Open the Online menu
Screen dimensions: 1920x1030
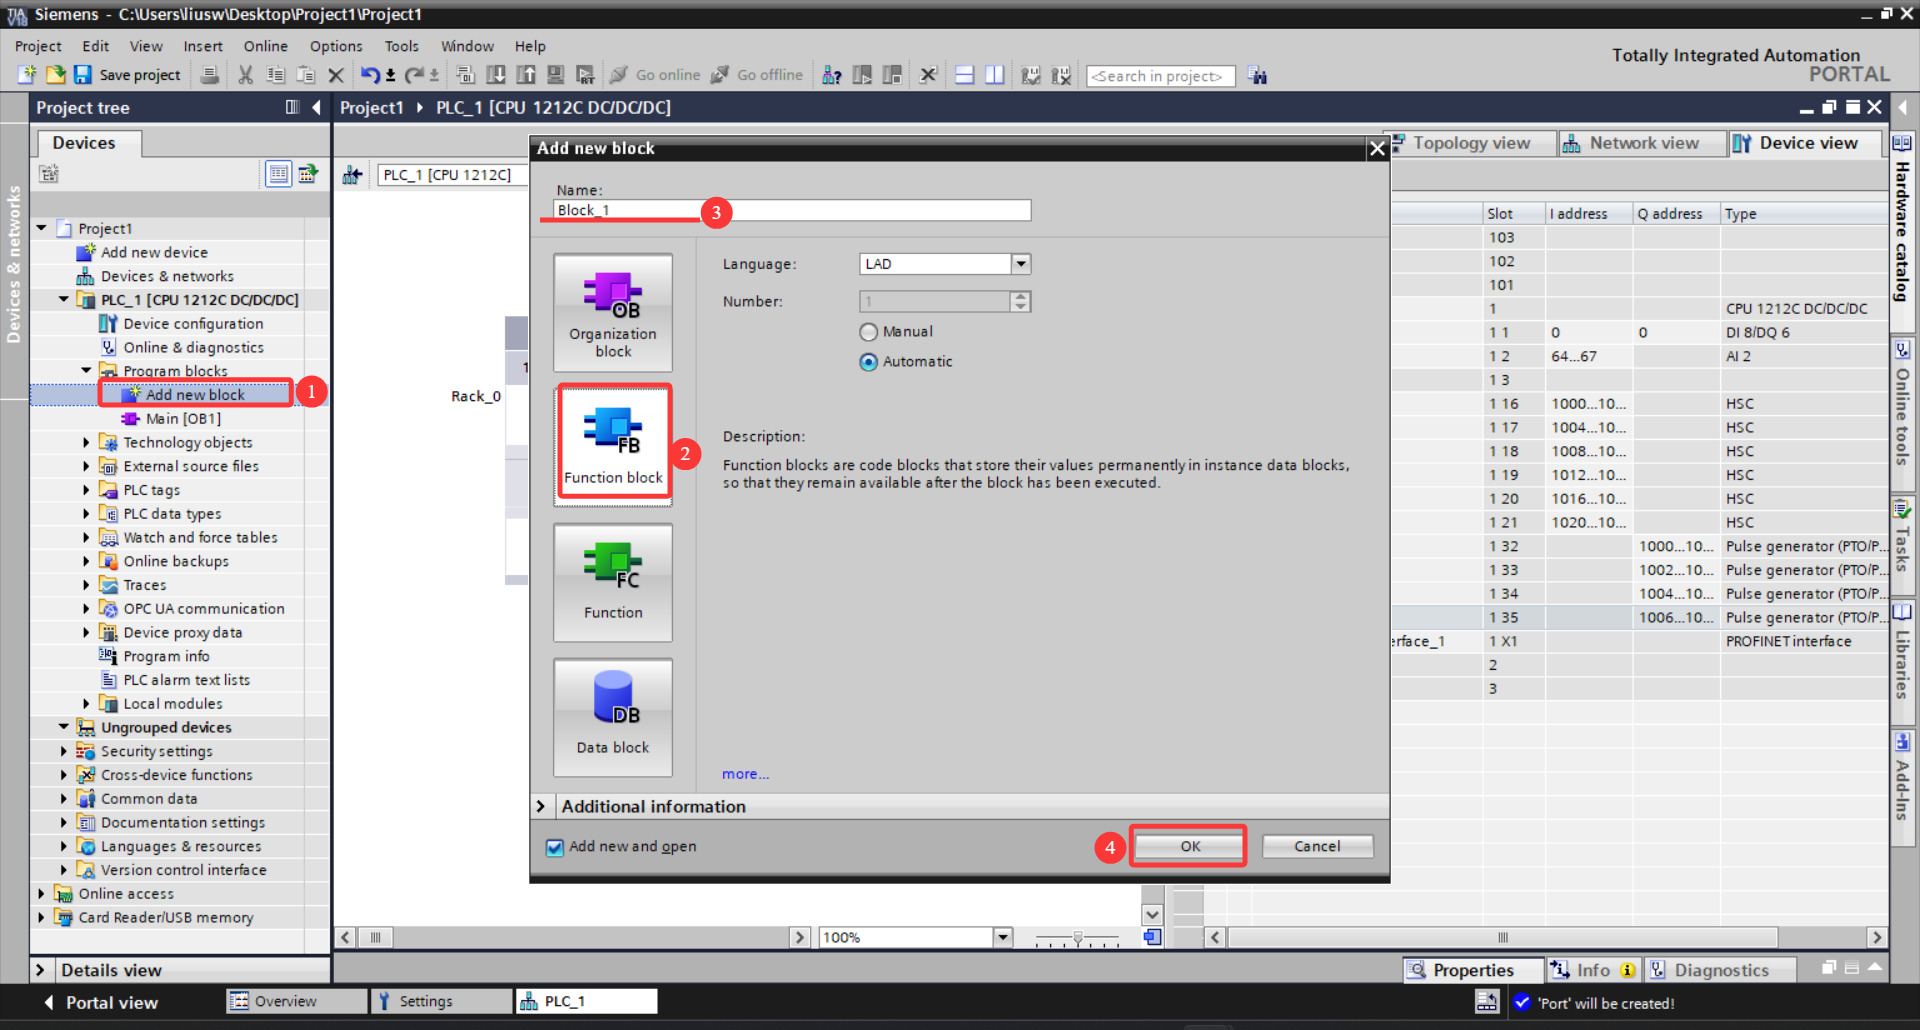click(266, 46)
